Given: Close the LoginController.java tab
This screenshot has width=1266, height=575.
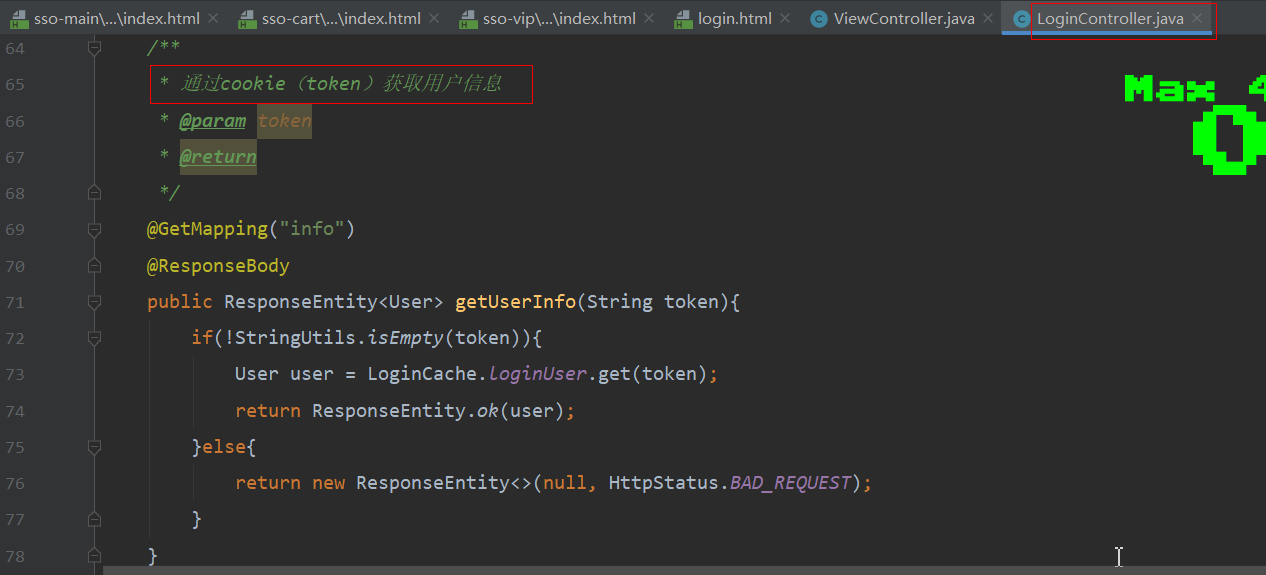Looking at the screenshot, I should [x=1196, y=19].
